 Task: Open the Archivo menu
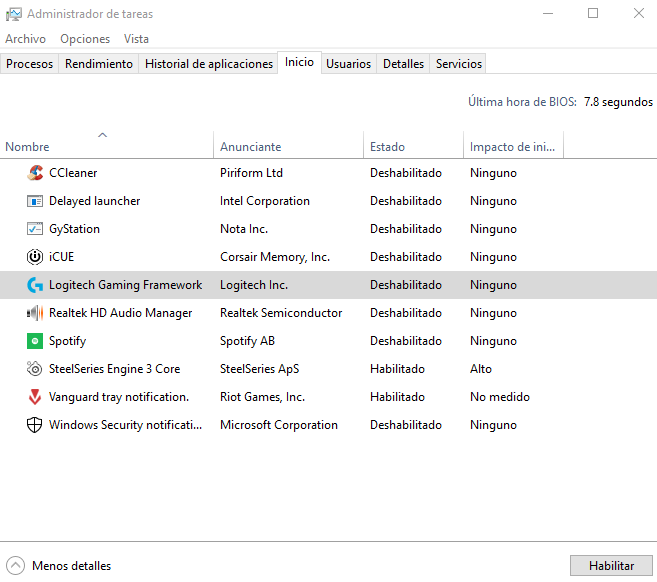point(26,39)
